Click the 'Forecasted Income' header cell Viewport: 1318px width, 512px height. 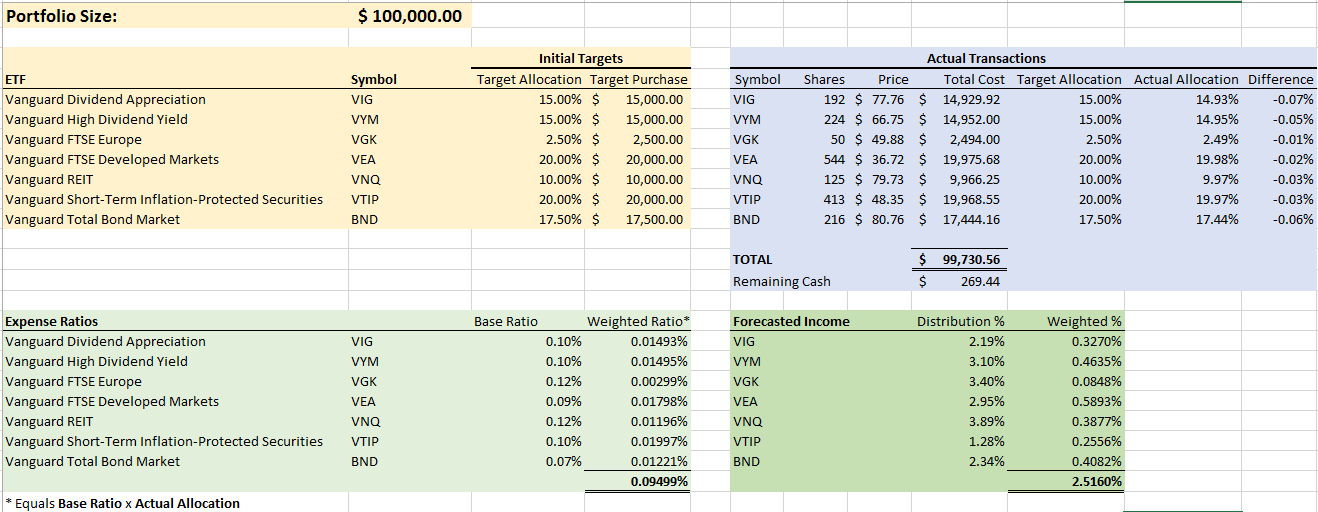click(791, 321)
